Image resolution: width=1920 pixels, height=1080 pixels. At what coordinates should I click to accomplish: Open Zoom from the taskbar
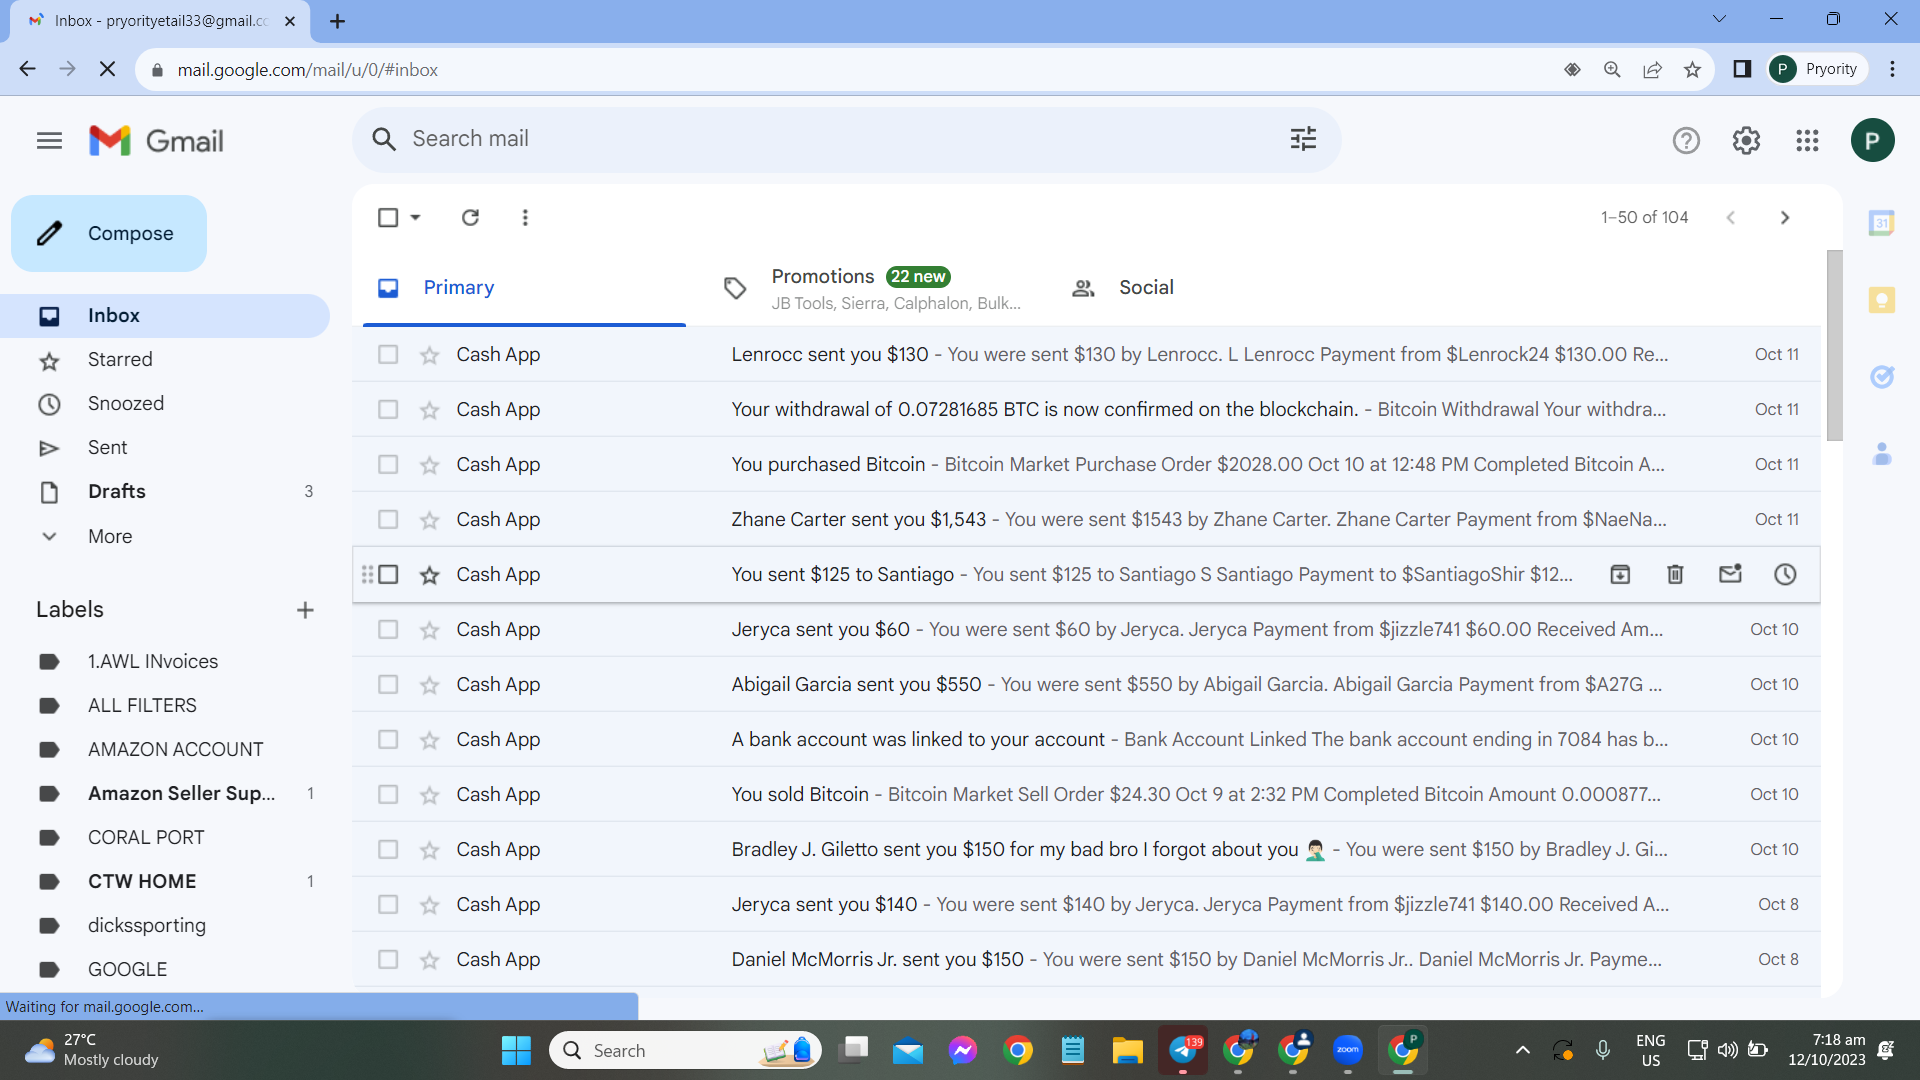click(1348, 1050)
